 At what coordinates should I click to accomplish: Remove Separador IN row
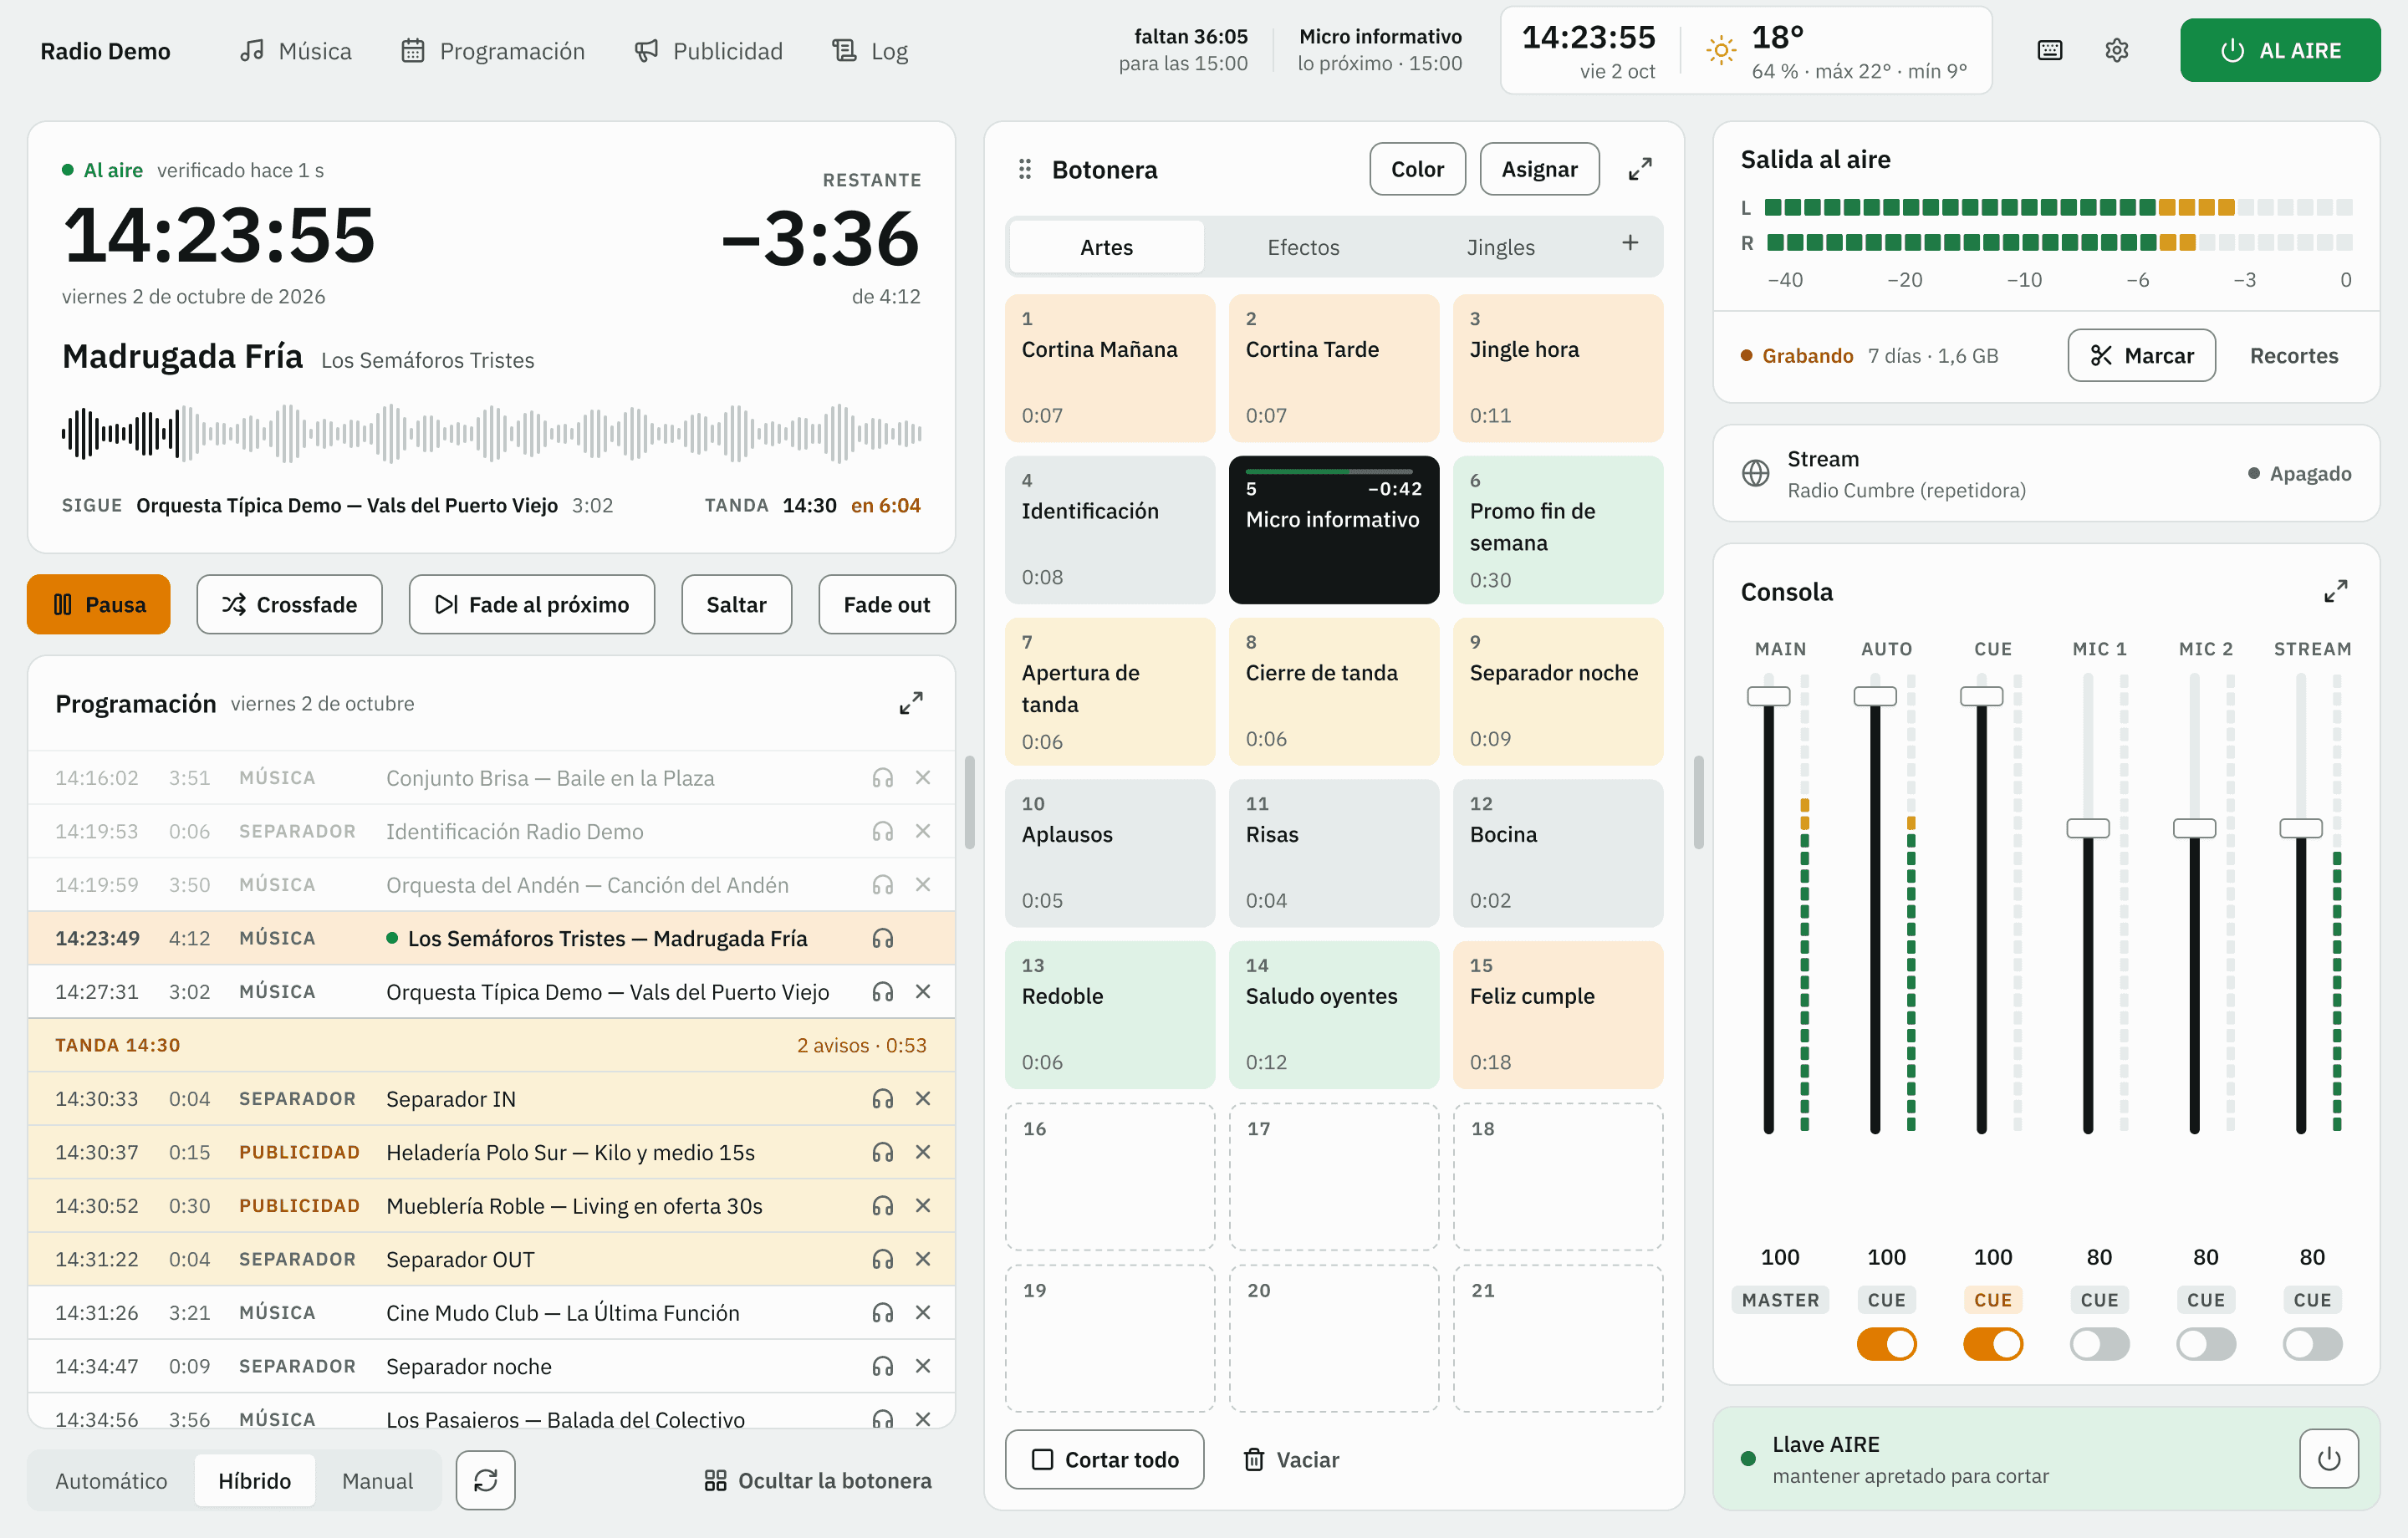(923, 1099)
